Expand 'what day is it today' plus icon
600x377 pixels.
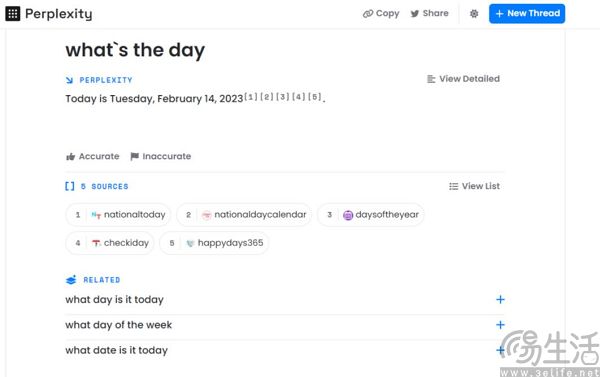(500, 299)
